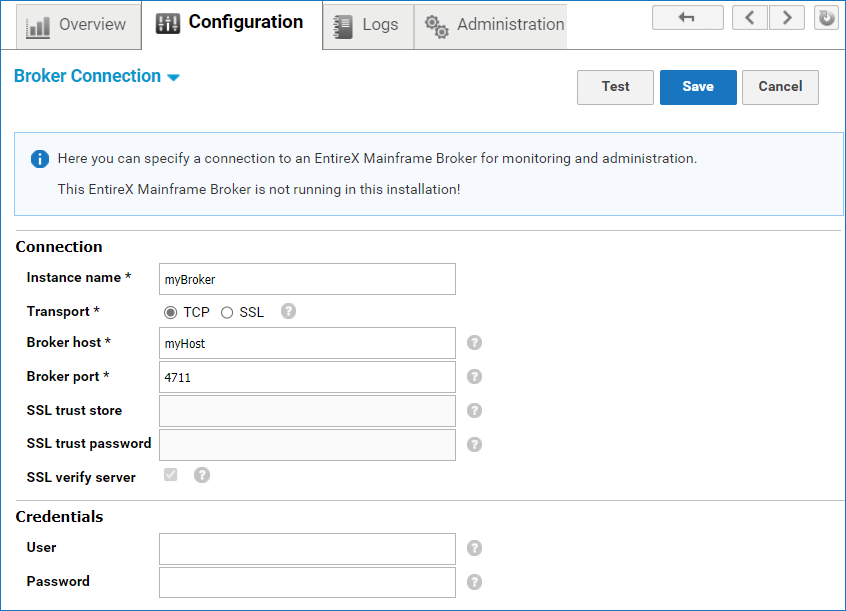
Task: Edit the Broker port field
Action: 307,377
